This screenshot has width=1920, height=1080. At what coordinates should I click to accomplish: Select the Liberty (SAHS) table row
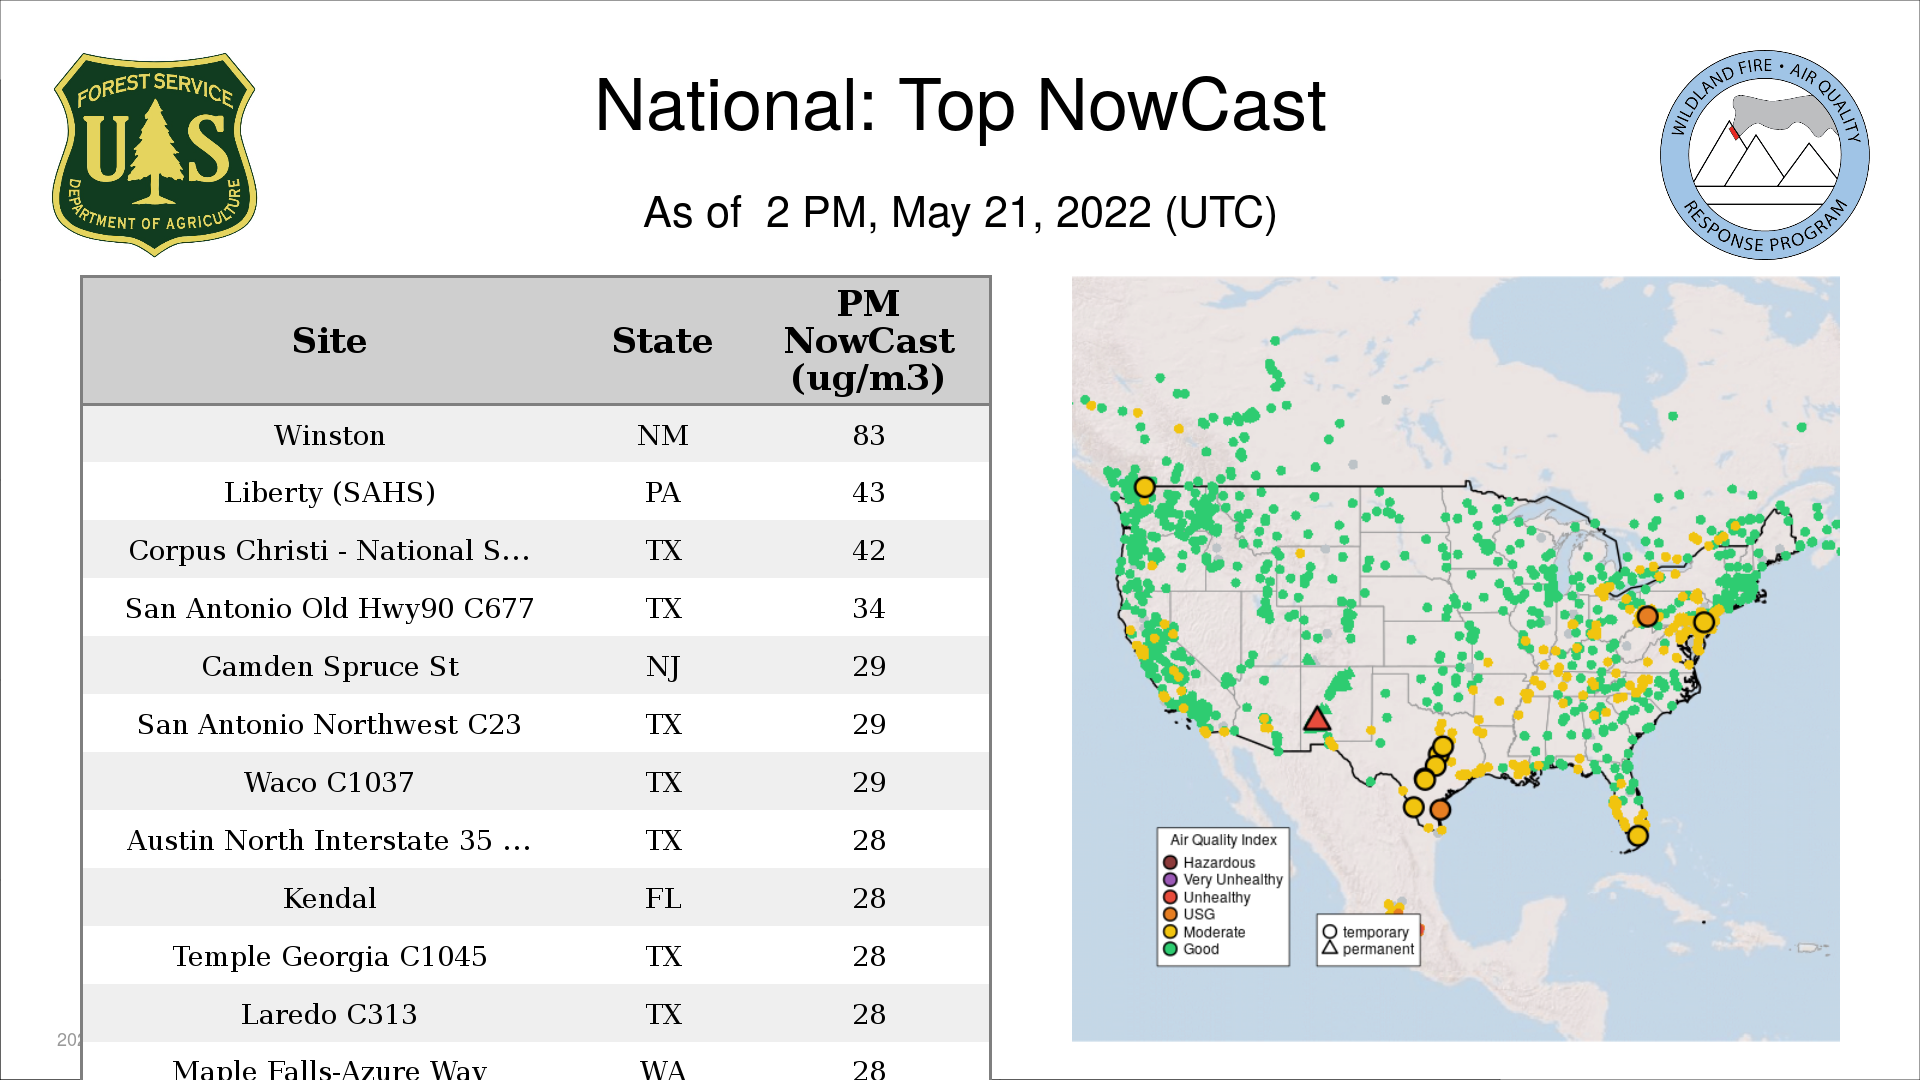pos(329,492)
